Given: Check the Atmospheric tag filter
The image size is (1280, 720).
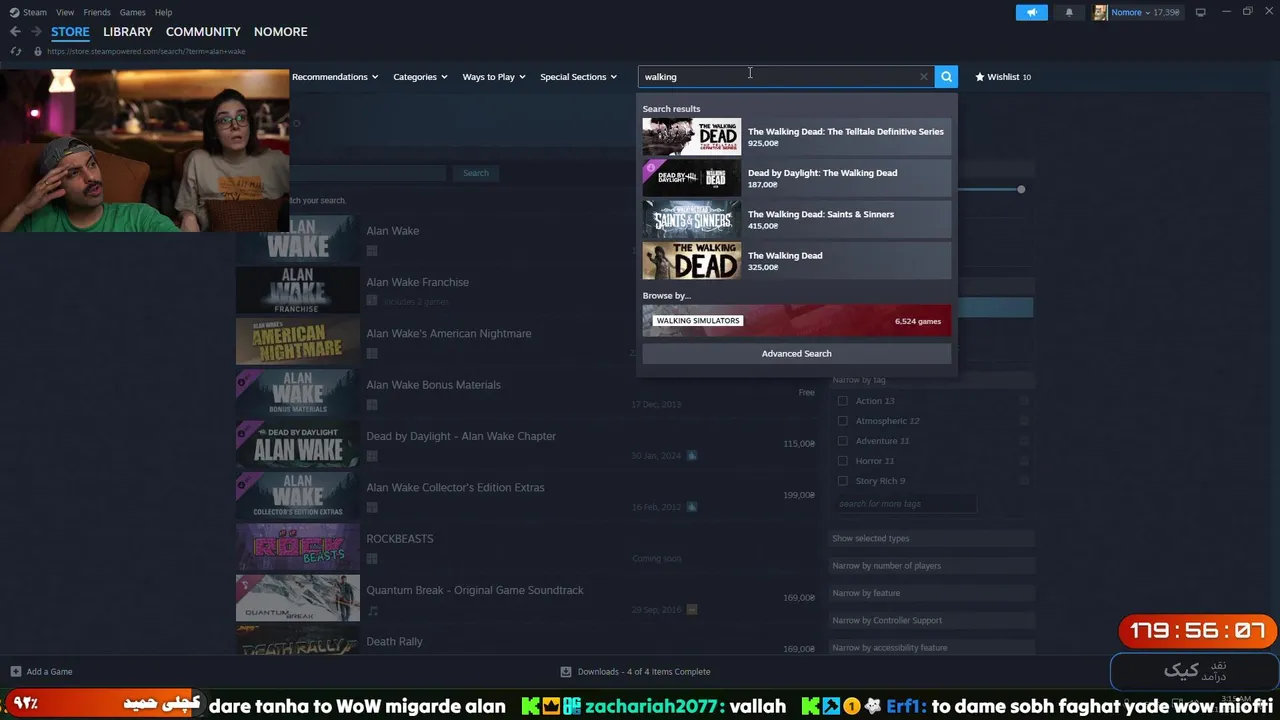Looking at the screenshot, I should (842, 421).
